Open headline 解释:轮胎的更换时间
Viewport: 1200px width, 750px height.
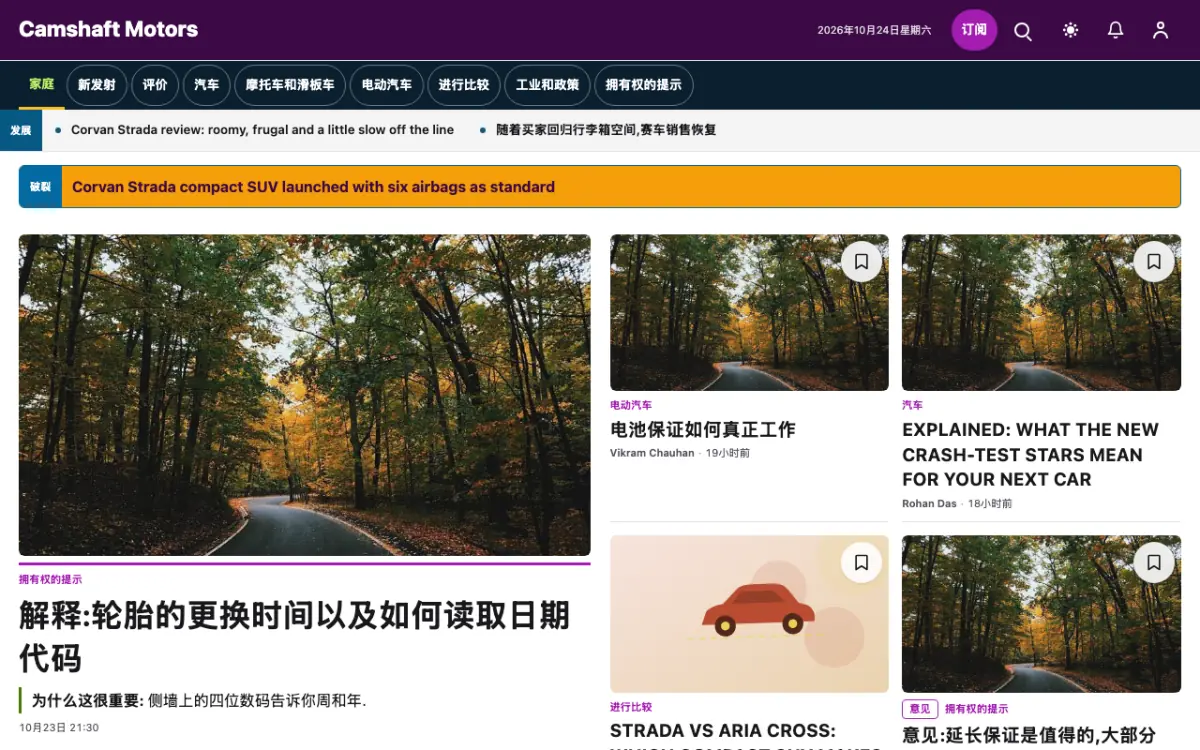tap(294, 636)
